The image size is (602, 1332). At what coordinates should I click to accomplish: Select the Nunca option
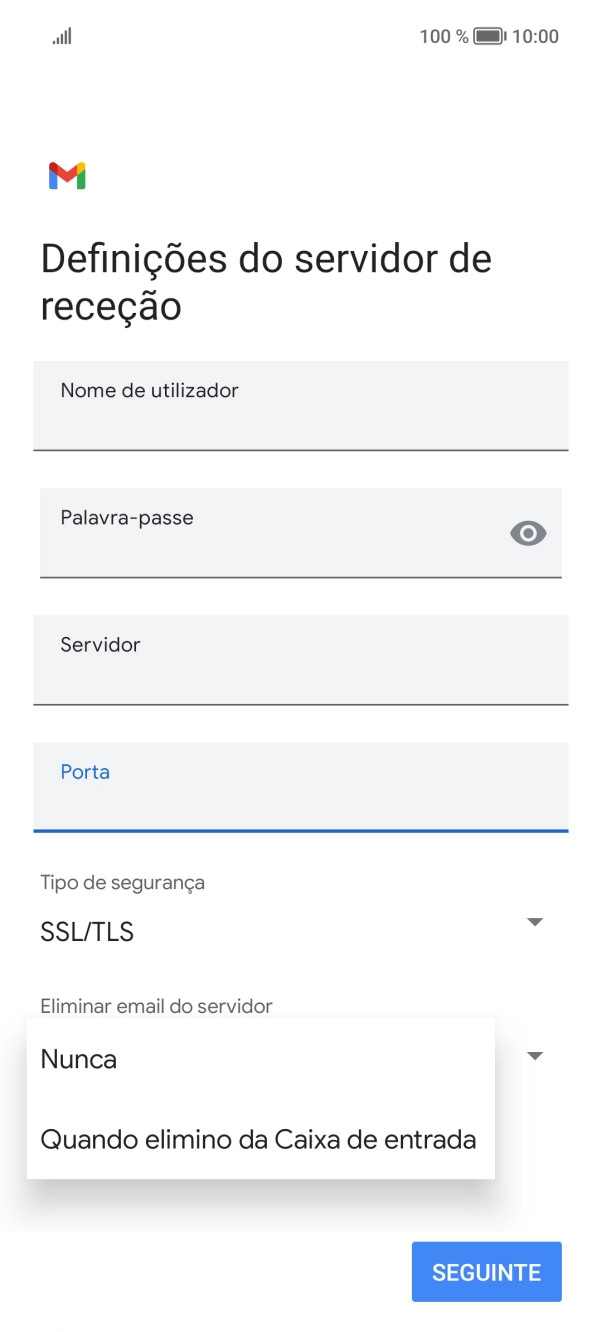78,1058
